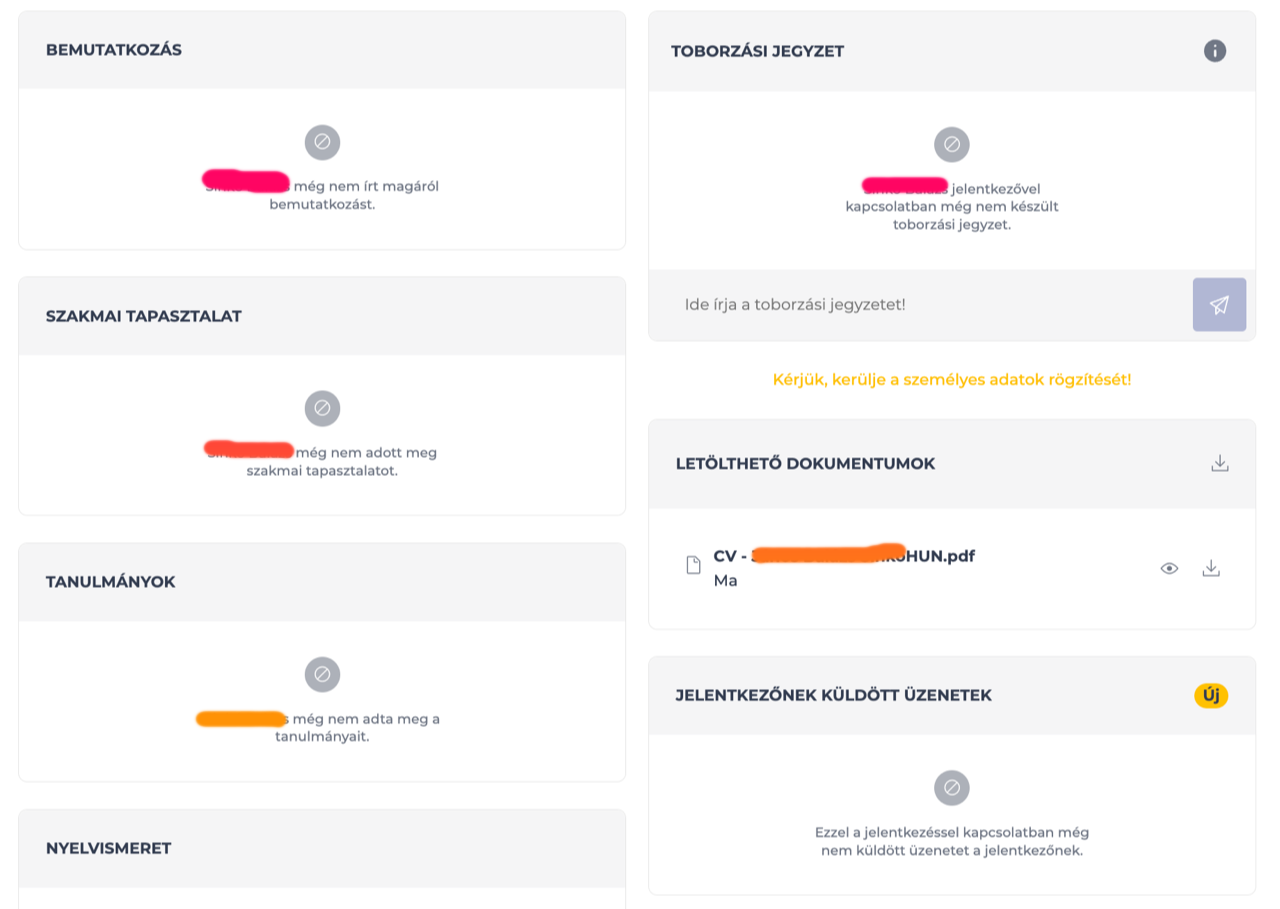Click the yellow personal data warning text
This screenshot has height=909, width=1280.
coord(952,380)
